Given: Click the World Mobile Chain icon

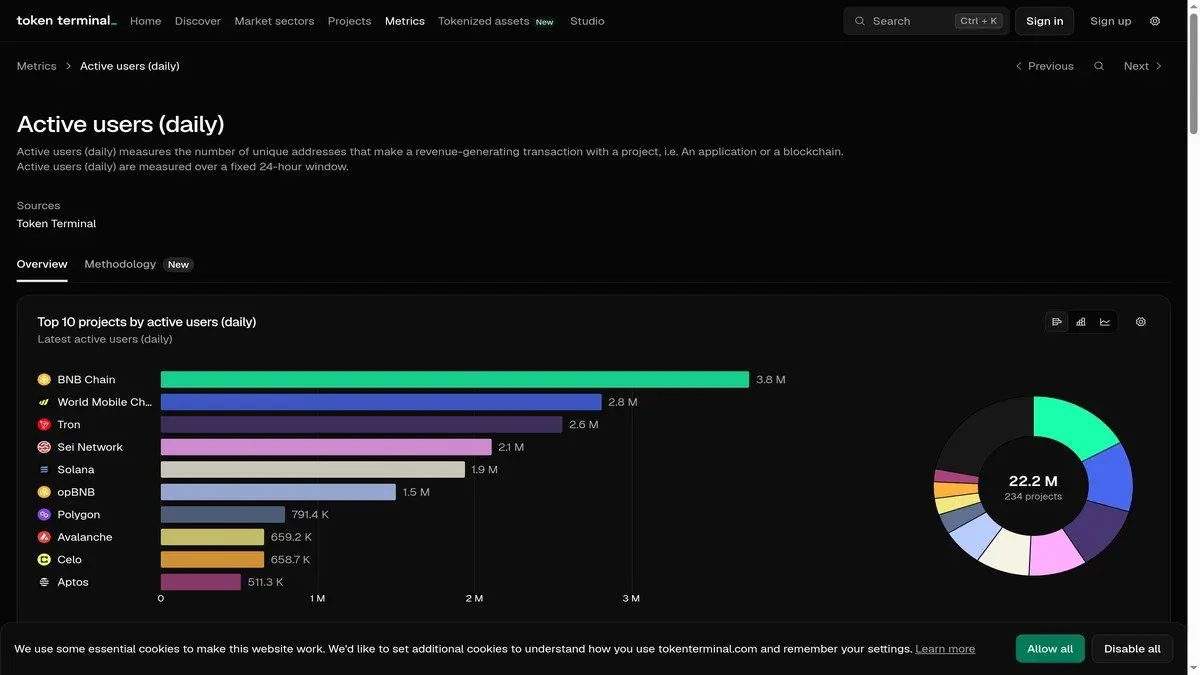Looking at the screenshot, I should (x=44, y=402).
